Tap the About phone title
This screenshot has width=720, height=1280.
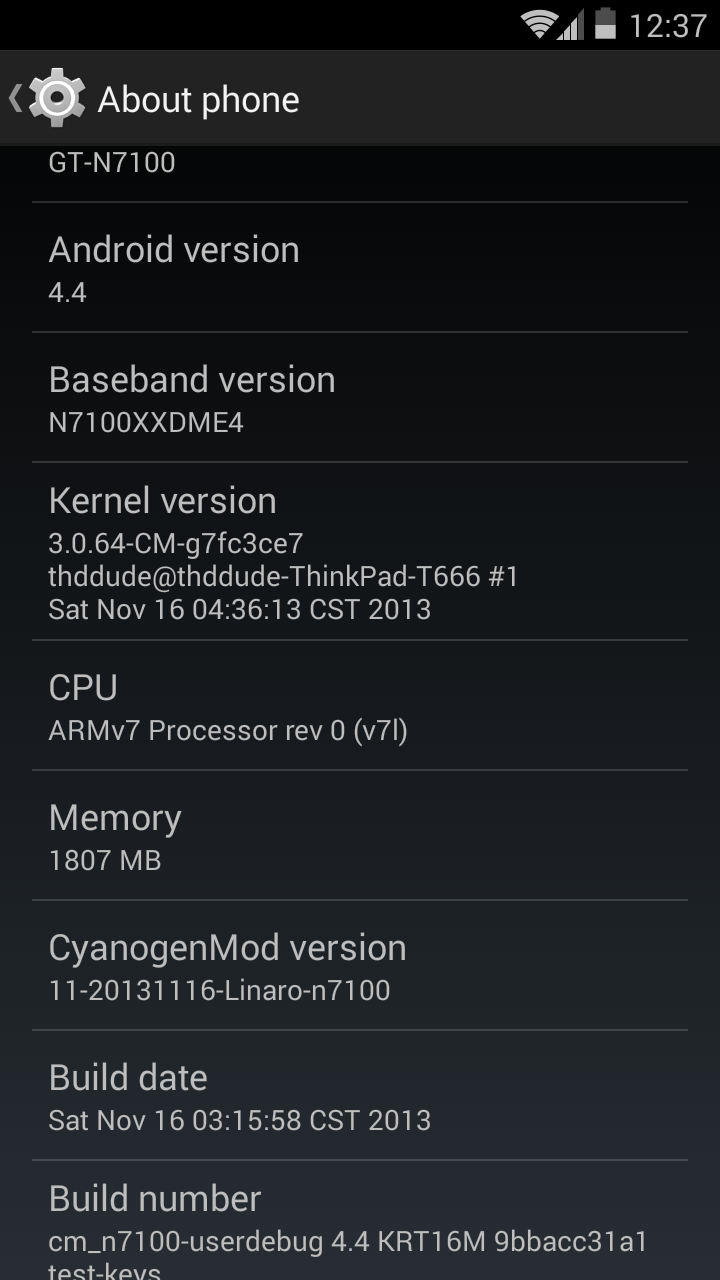point(198,99)
